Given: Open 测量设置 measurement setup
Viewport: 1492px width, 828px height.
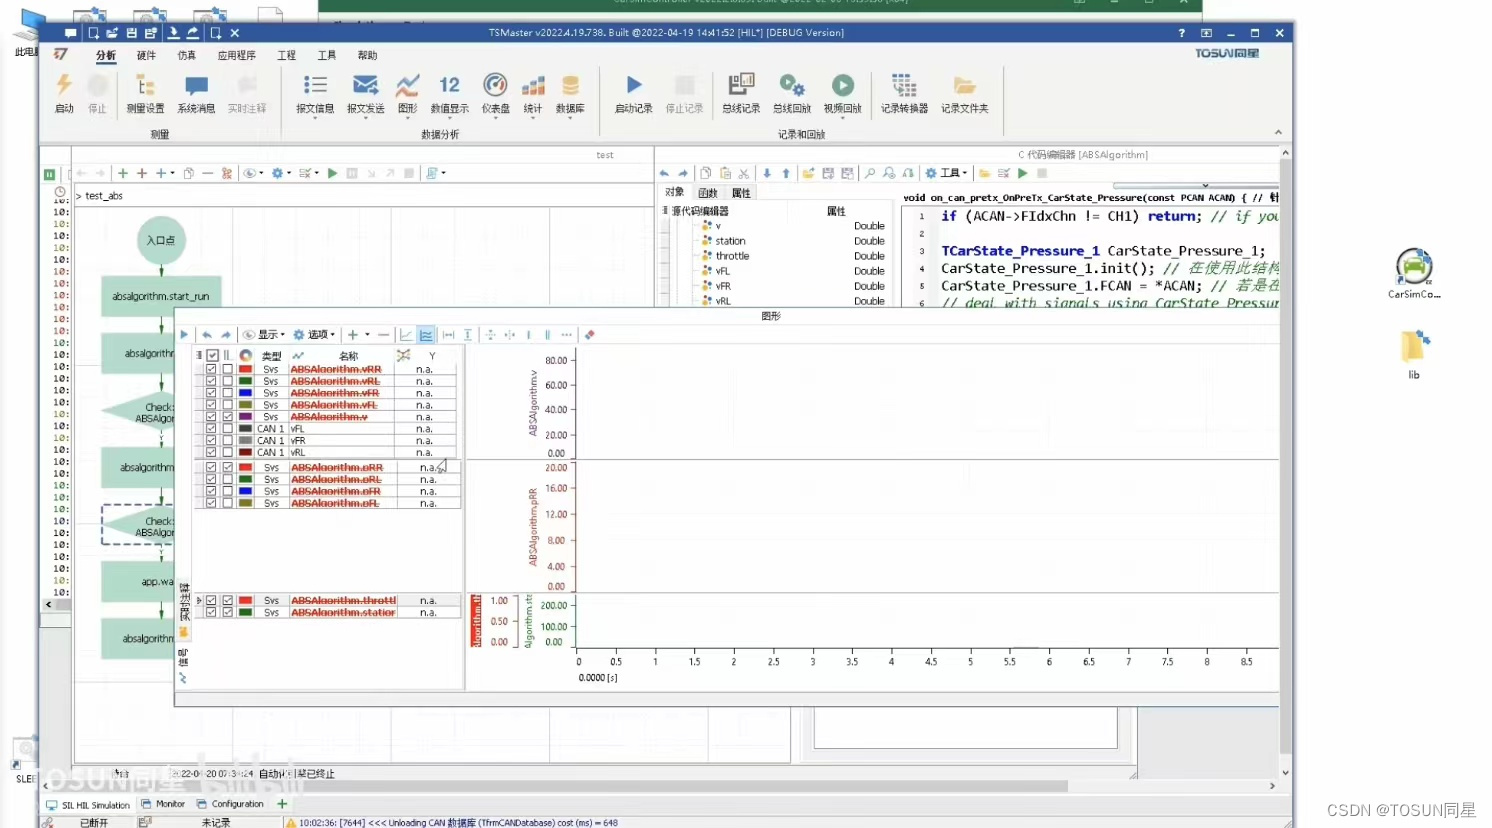Looking at the screenshot, I should pyautogui.click(x=145, y=93).
